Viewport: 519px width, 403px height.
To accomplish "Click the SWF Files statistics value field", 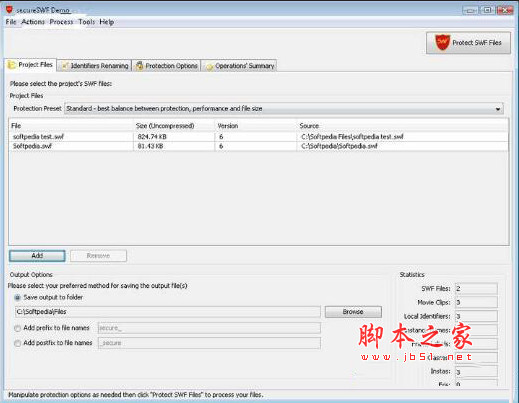I will click(476, 289).
